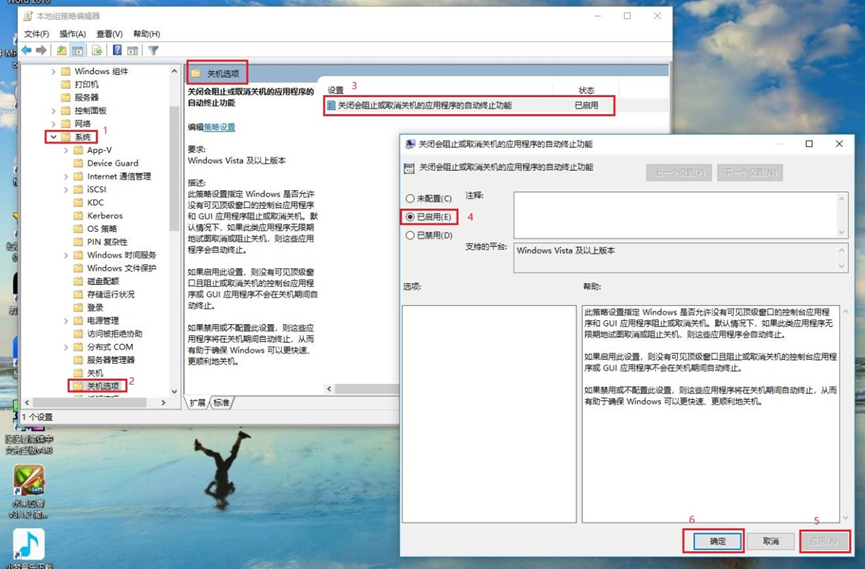Switch to the 标准 tab
Viewport: 865px width, 569px height.
tap(221, 403)
